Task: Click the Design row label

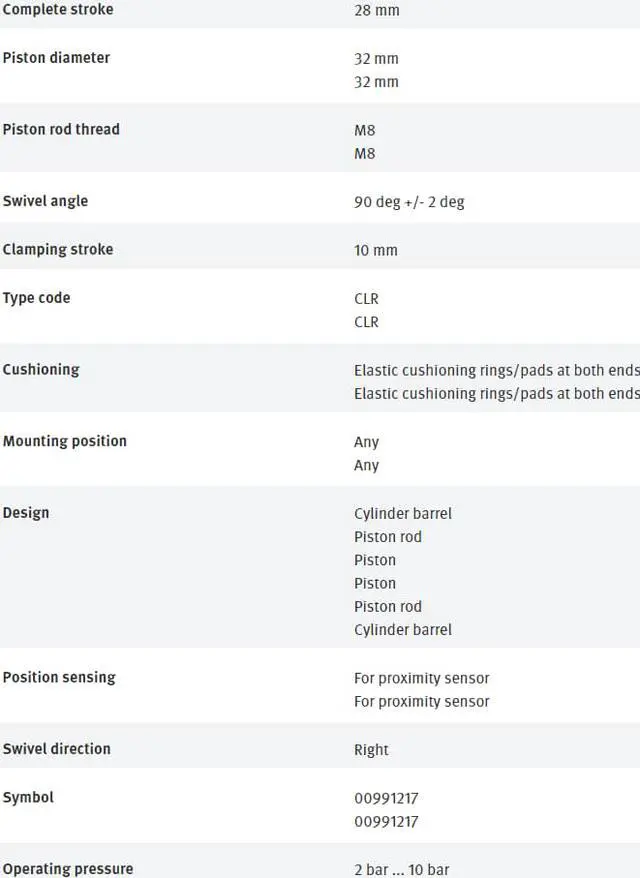Action: 26,513
